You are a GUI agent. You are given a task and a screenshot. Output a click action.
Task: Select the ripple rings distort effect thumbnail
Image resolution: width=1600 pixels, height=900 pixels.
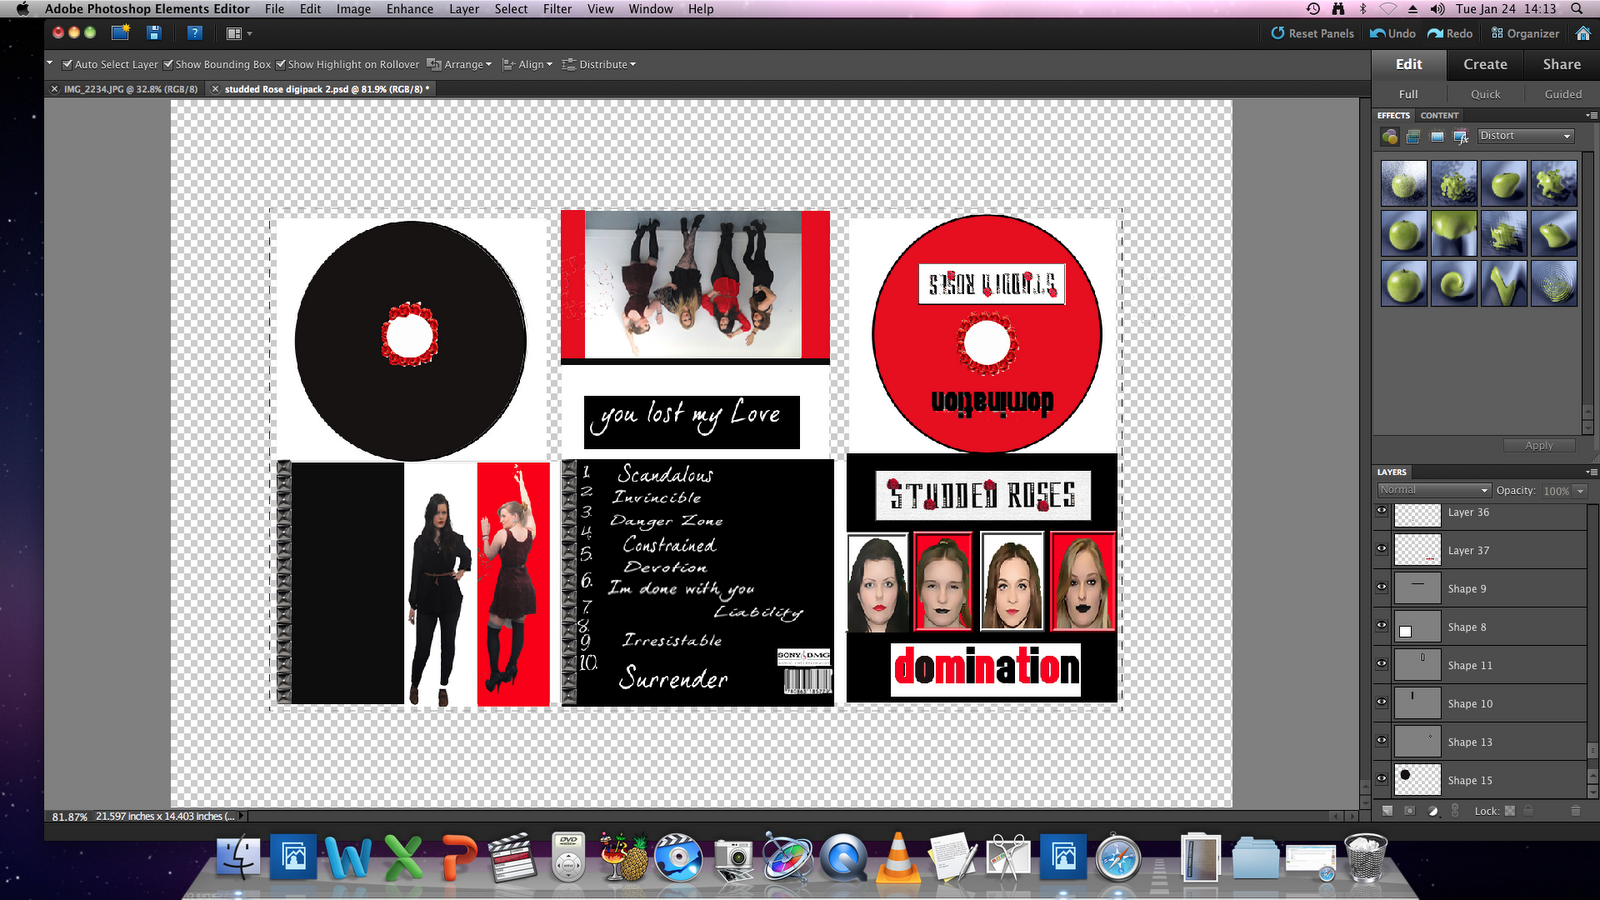(1553, 283)
